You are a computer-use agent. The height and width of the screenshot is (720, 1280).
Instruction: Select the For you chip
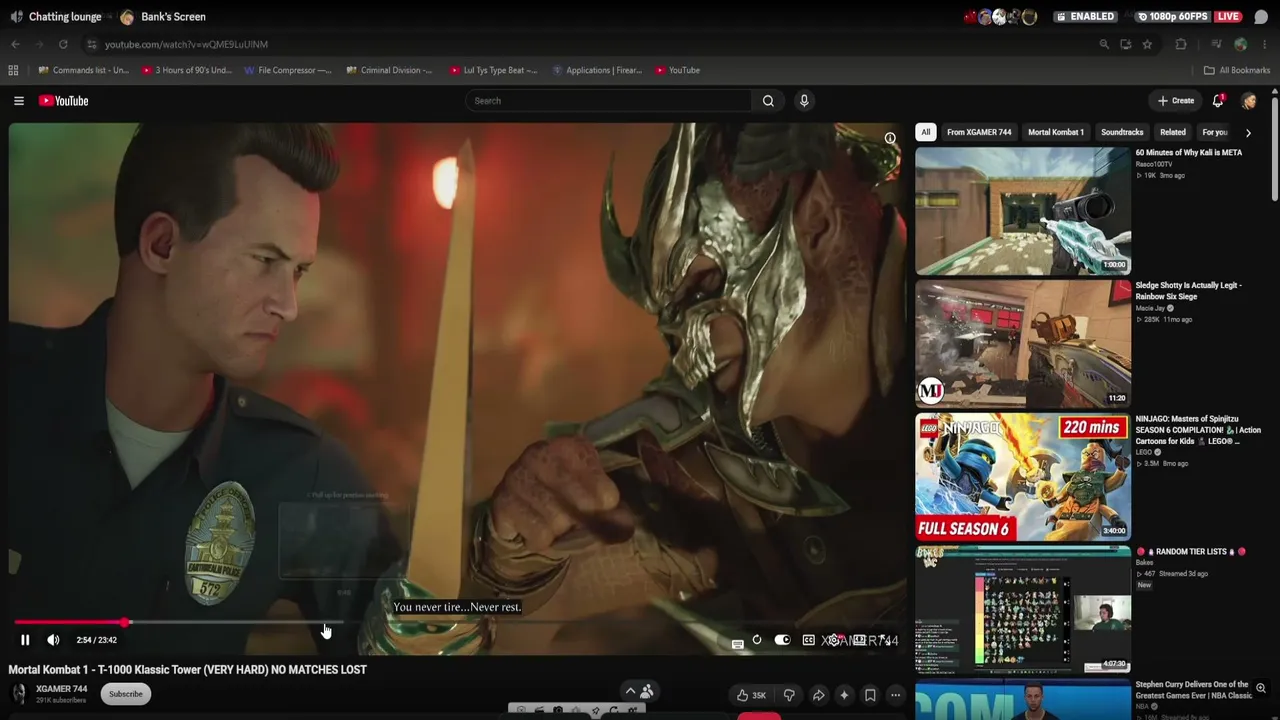coord(1215,132)
